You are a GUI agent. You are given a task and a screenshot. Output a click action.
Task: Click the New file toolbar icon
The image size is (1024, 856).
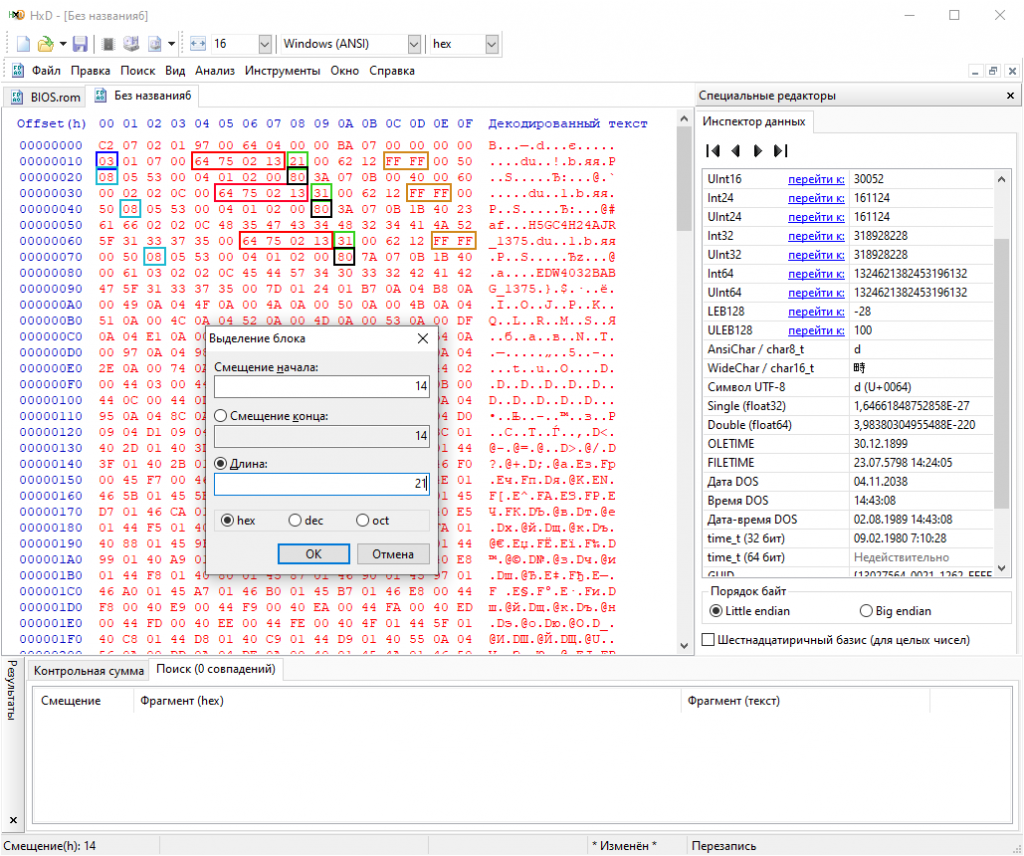click(23, 44)
